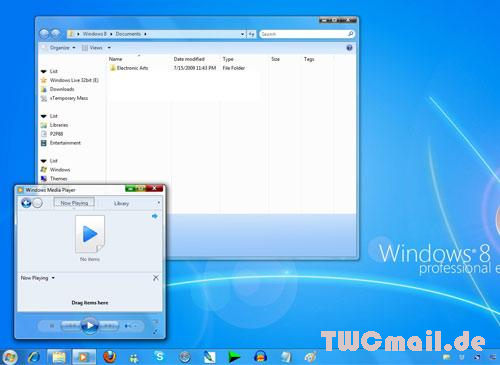Expand the Now Playing list dropdown arrow
The height and width of the screenshot is (365, 500).
(53, 278)
